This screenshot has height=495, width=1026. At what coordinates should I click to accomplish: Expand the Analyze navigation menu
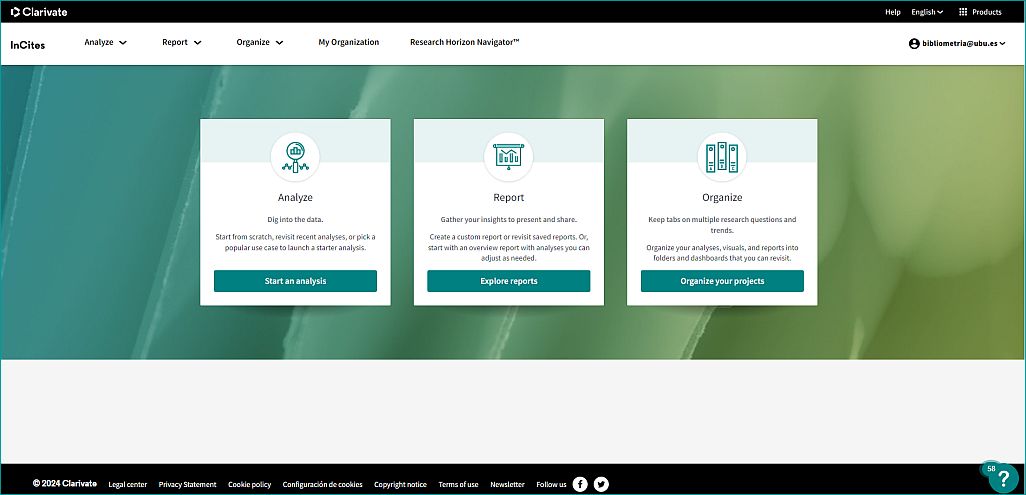(106, 43)
